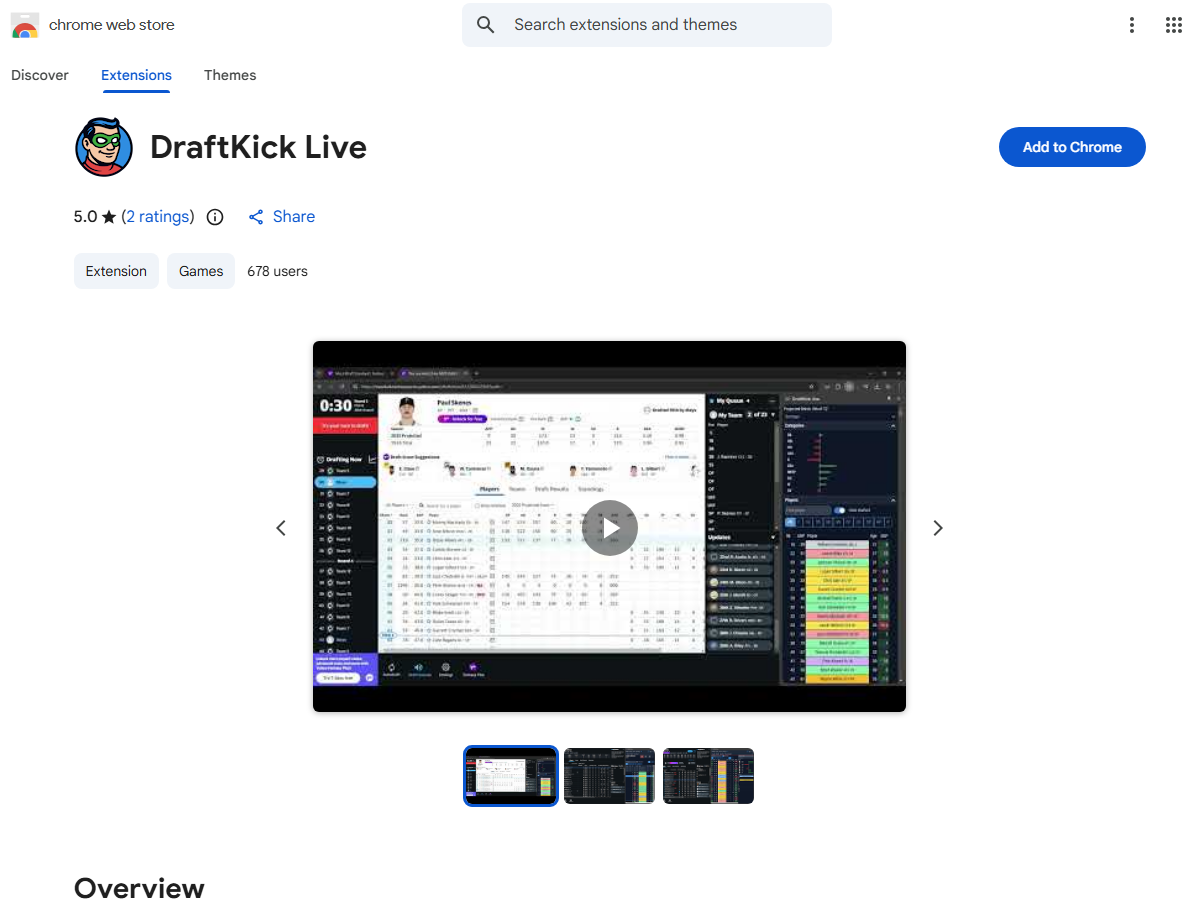Image resolution: width=1197 pixels, height=916 pixels.
Task: Click the Extension category chip
Action: [116, 271]
